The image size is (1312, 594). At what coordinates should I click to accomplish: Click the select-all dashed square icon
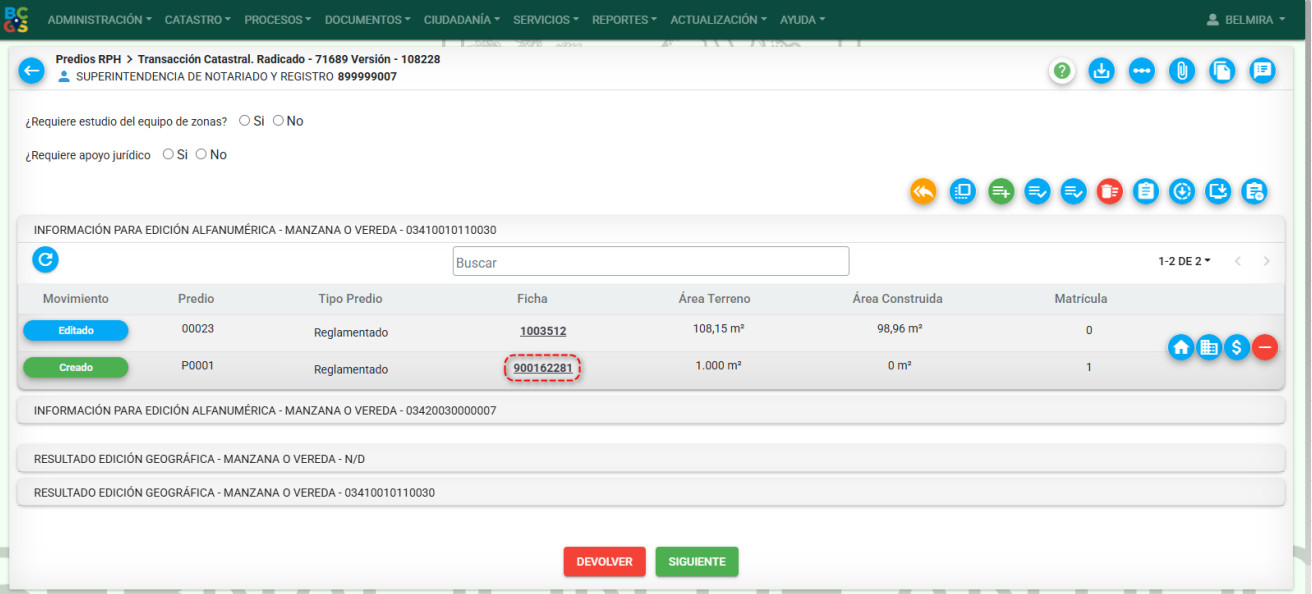(963, 191)
